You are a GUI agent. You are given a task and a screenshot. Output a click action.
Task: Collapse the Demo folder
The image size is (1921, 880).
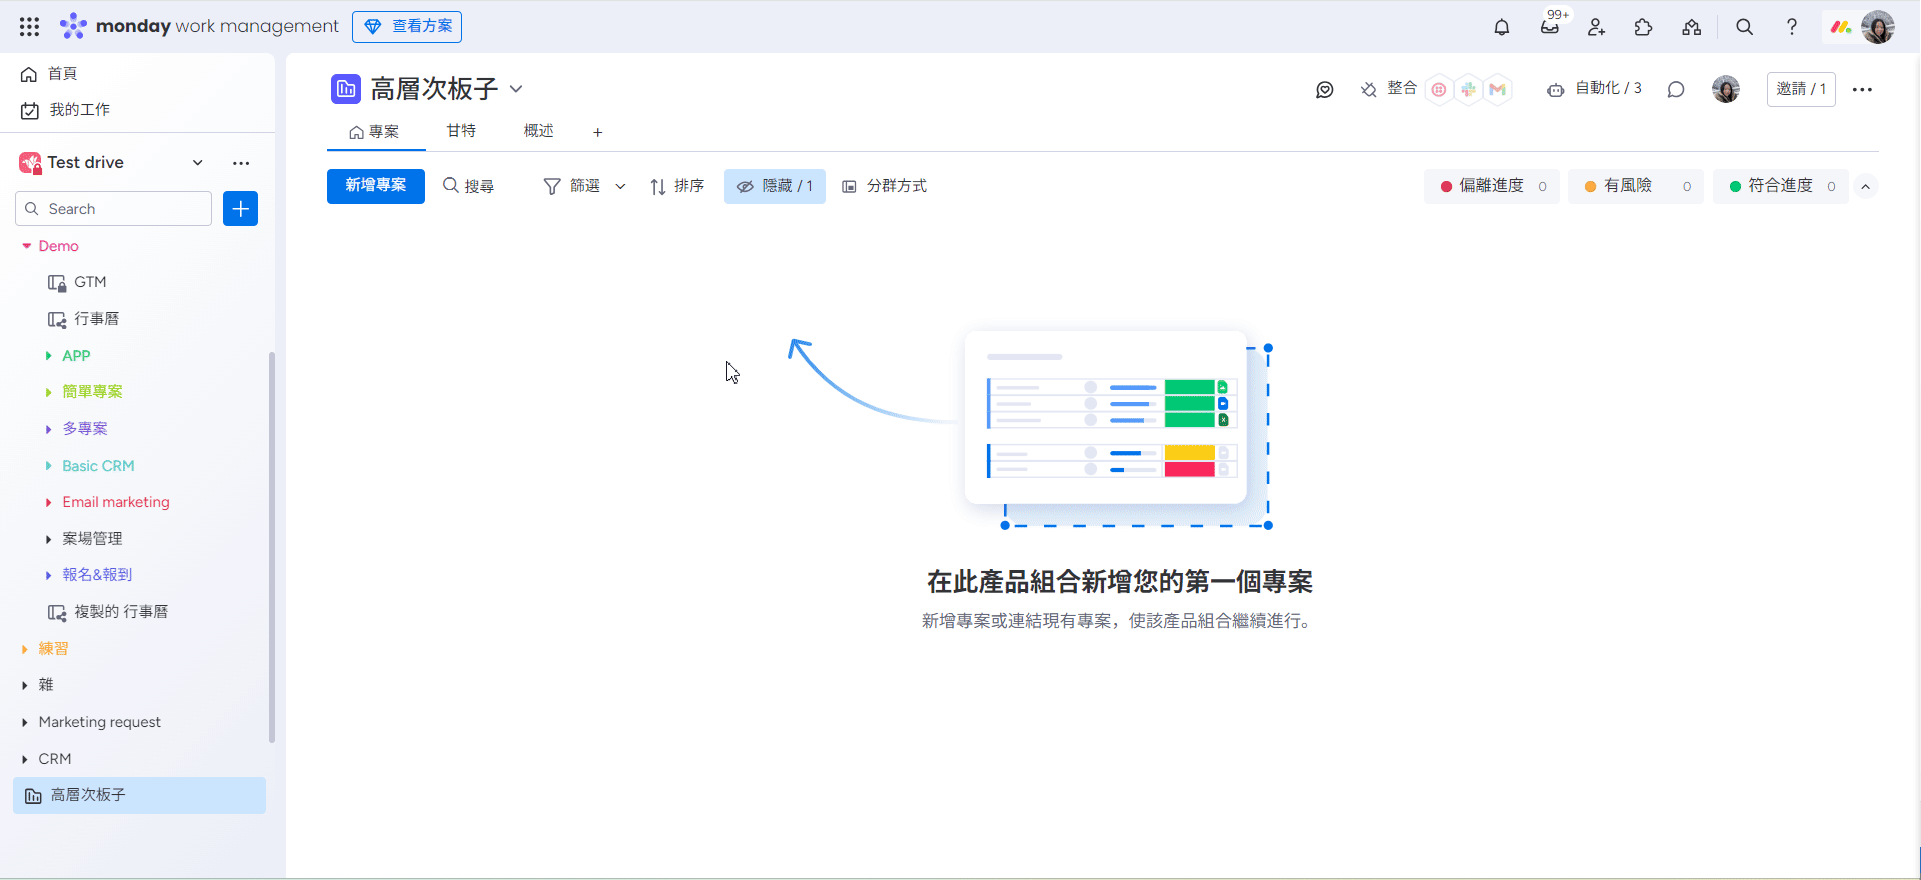tap(26, 246)
